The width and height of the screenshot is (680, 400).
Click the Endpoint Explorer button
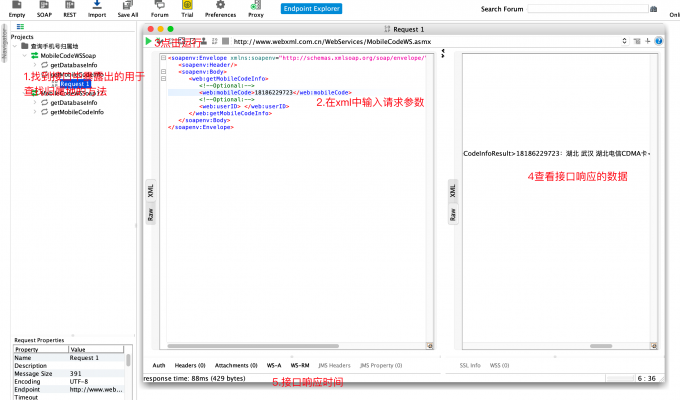(311, 9)
